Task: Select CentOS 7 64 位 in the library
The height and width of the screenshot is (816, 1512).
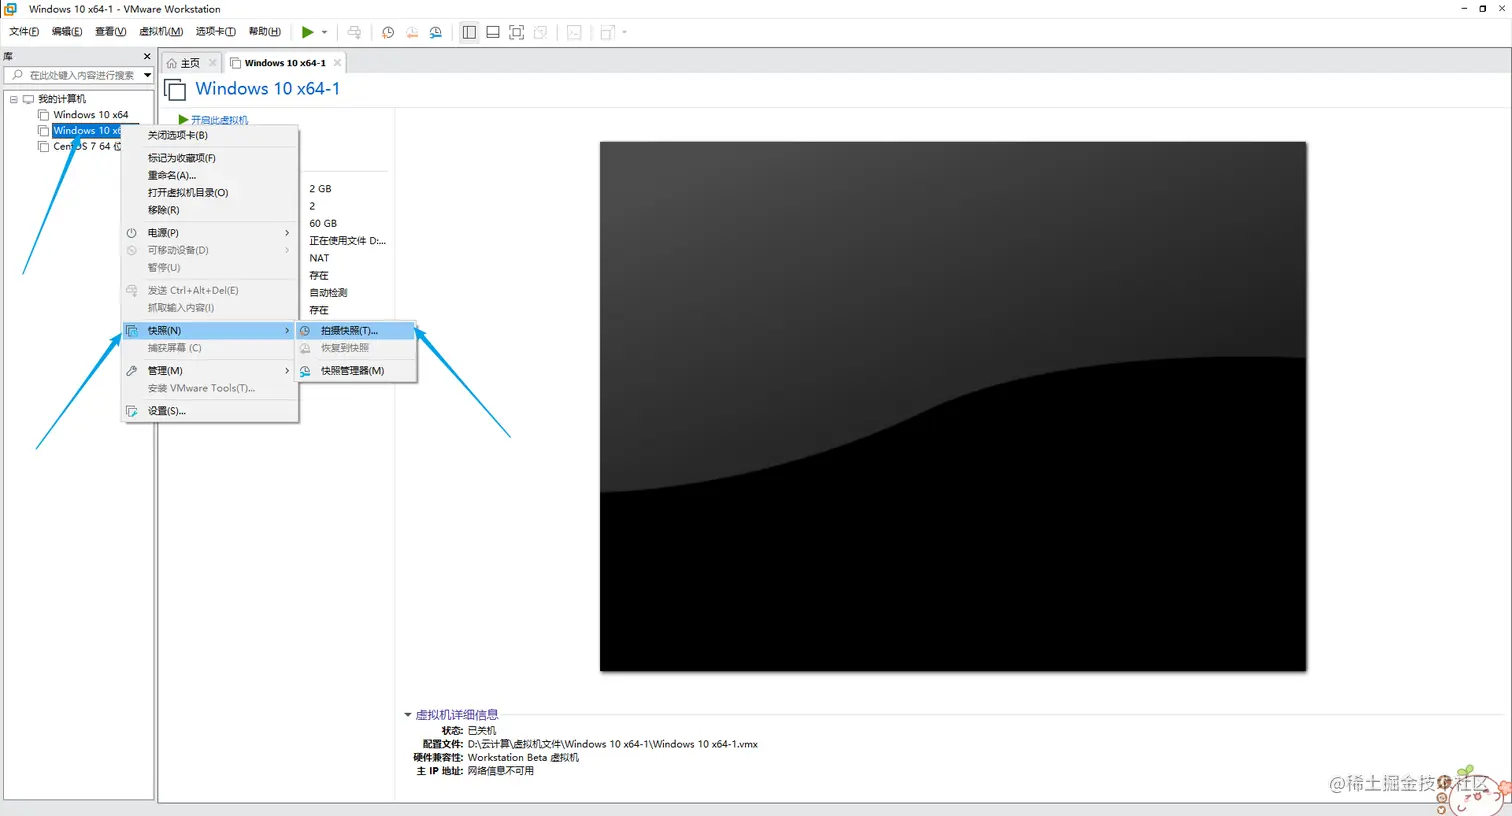Action: pos(87,147)
